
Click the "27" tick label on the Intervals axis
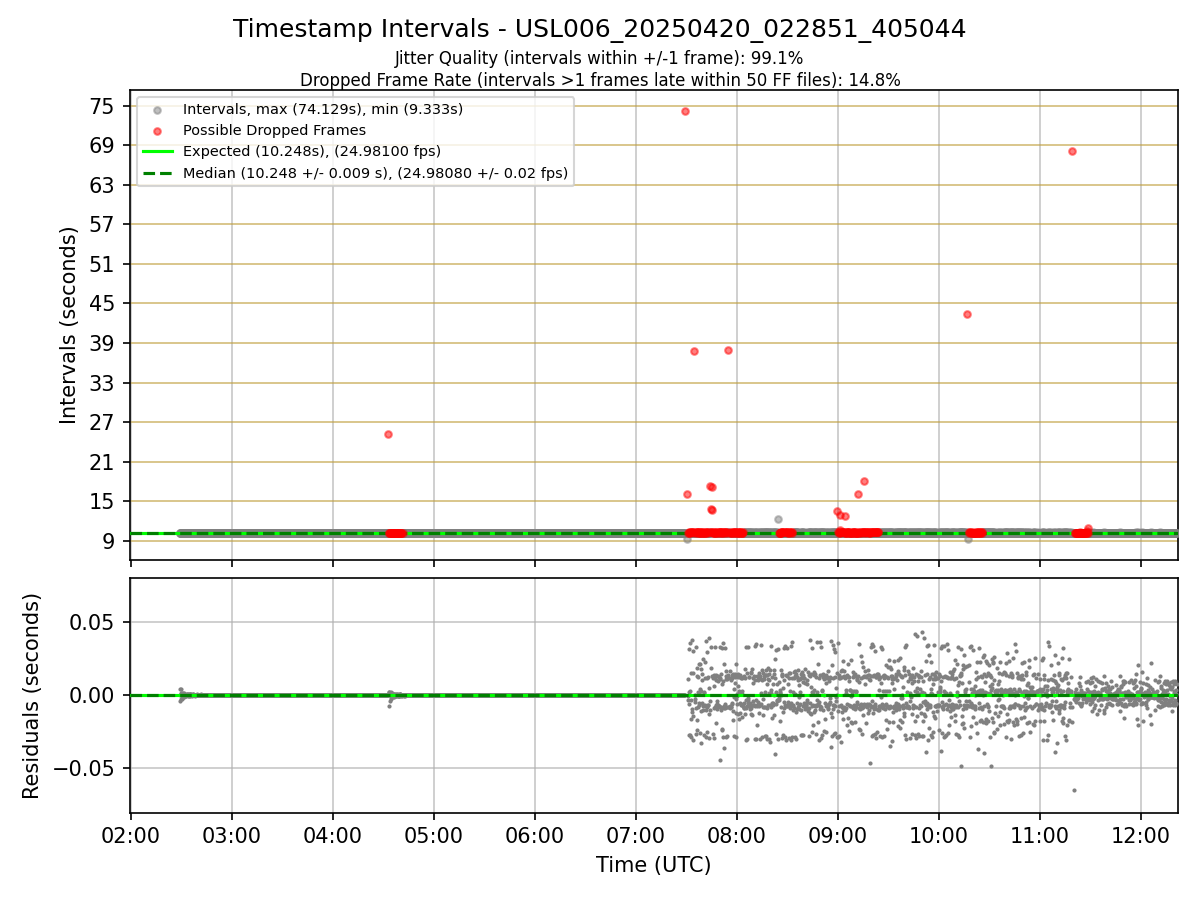point(103,422)
